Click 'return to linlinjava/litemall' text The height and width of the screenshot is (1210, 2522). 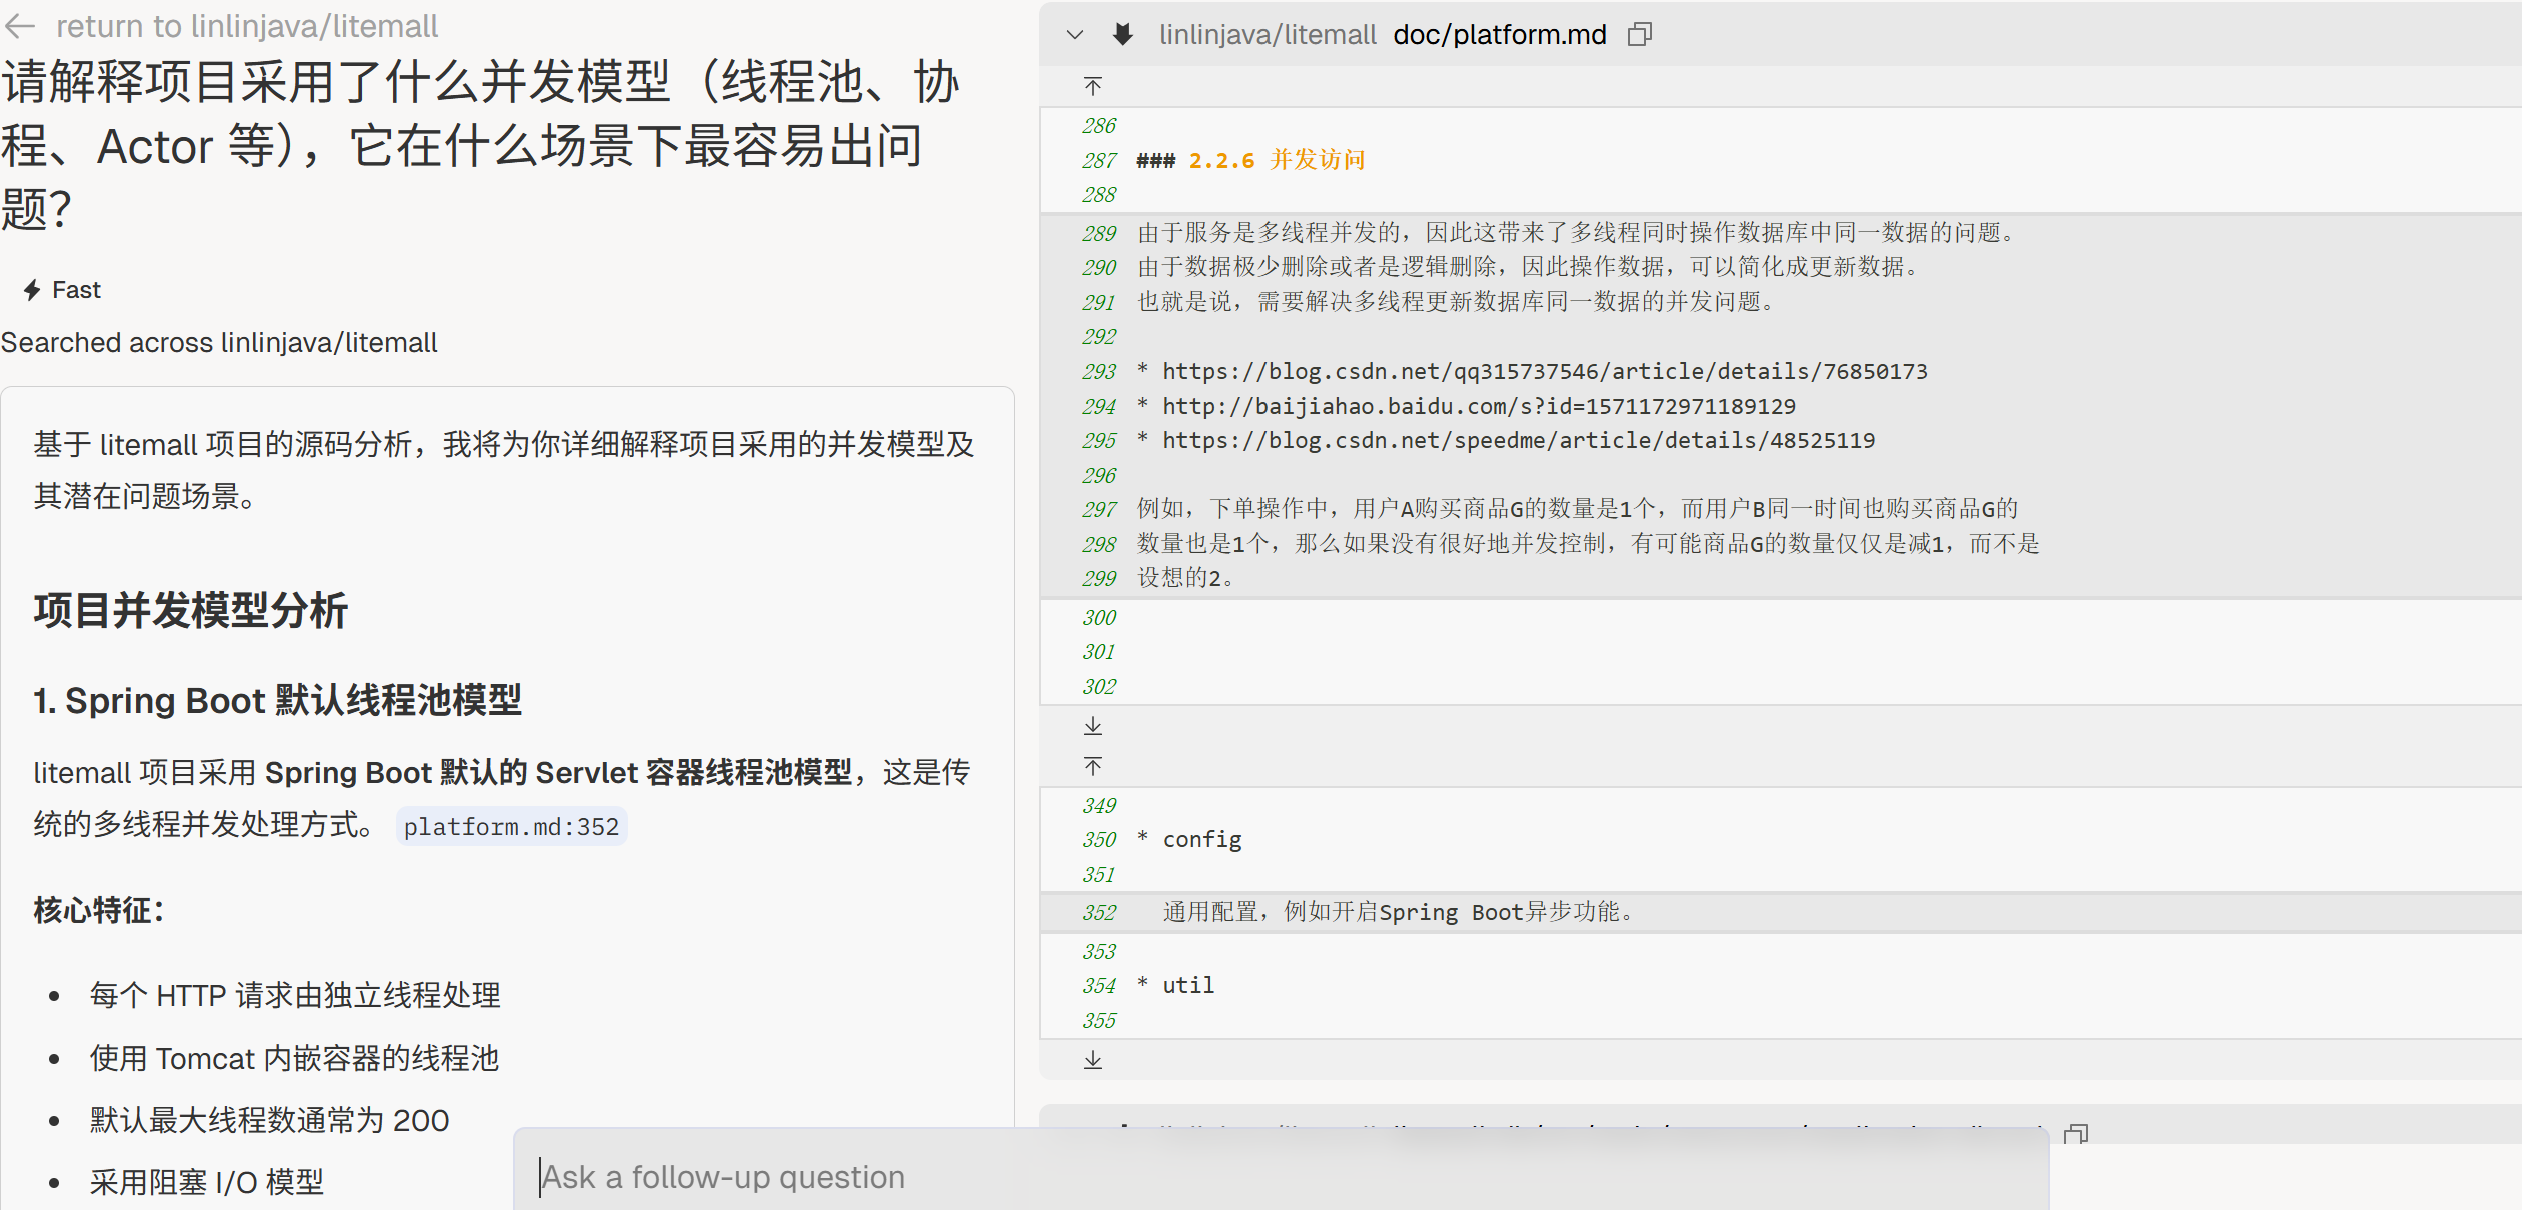coord(246,26)
